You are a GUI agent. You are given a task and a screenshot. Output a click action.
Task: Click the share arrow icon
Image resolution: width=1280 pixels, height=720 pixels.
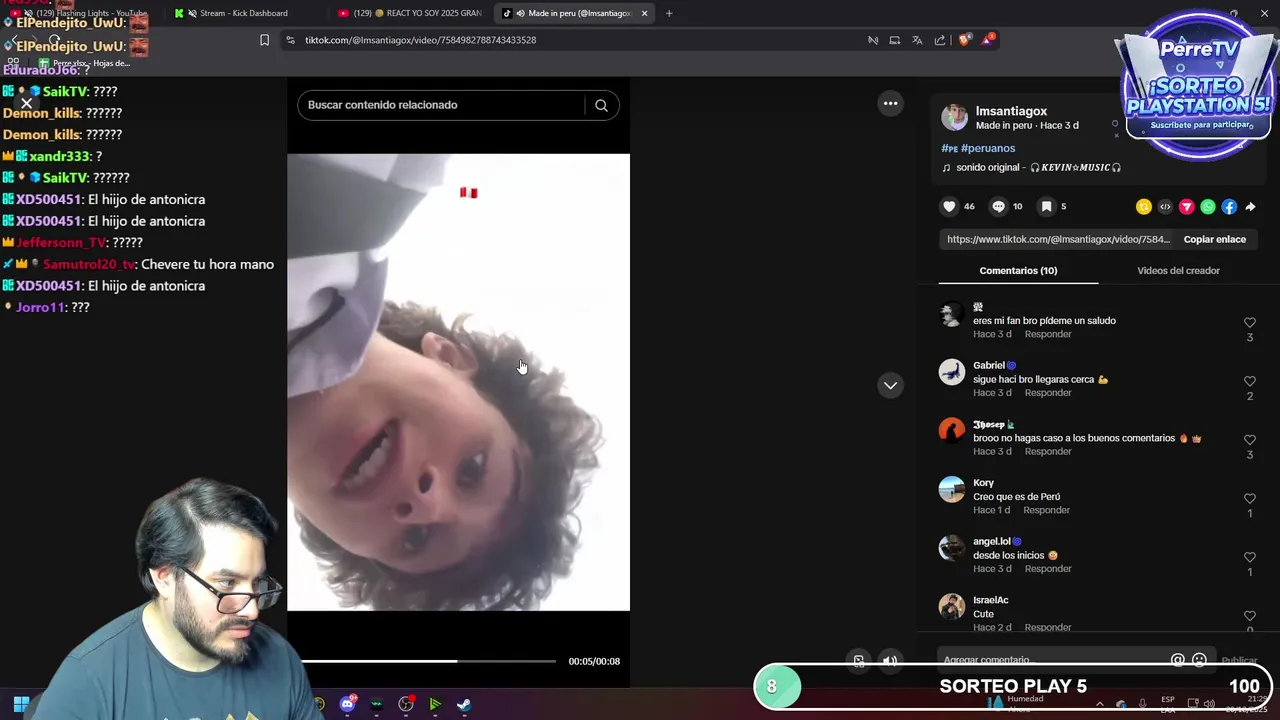click(x=1250, y=207)
